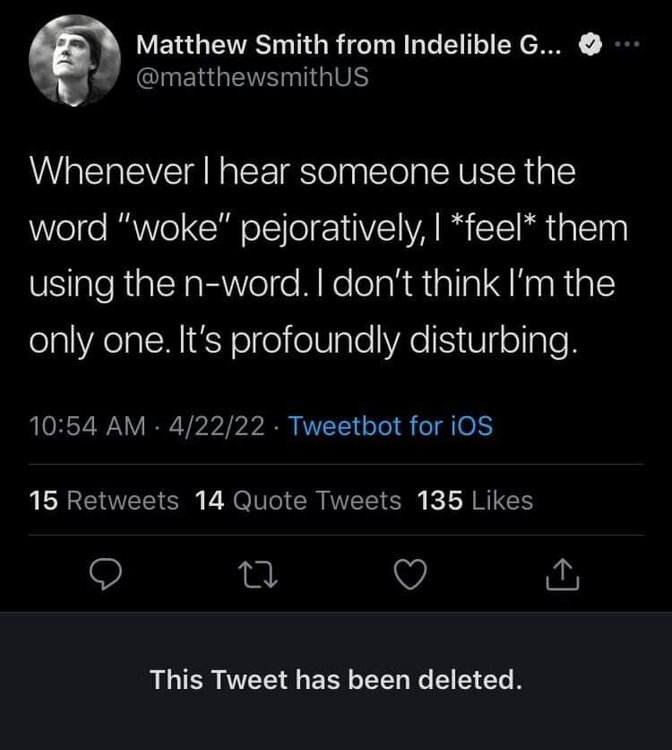Viewport: 672px width, 750px height.
Task: Show the 135 Likes list
Action: point(475,500)
